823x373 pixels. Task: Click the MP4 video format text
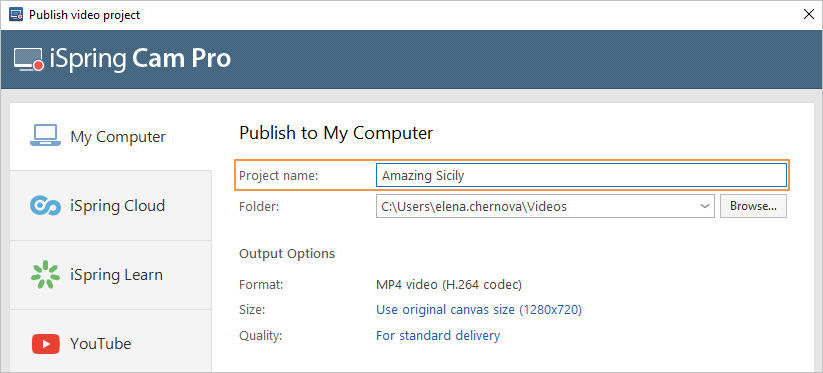tap(449, 285)
